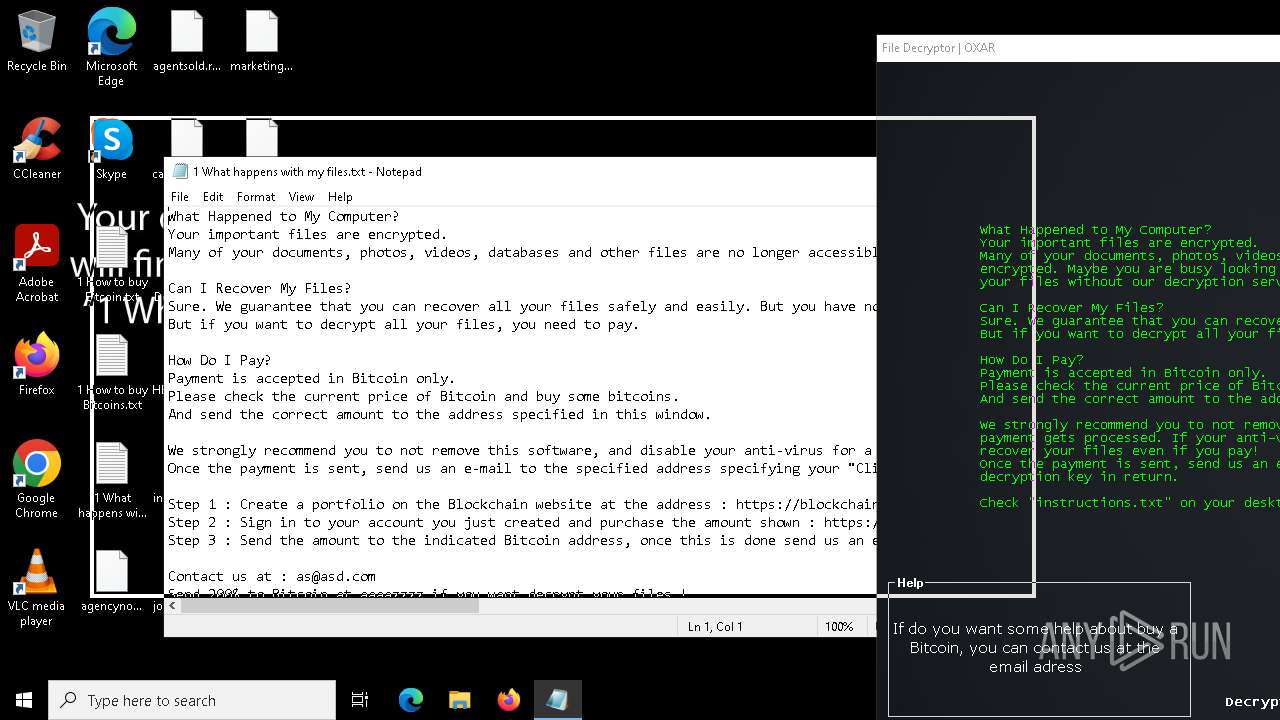The width and height of the screenshot is (1280, 720).
Task: Click the 'Step 1 : Create a portfolio' line
Action: coord(521,504)
